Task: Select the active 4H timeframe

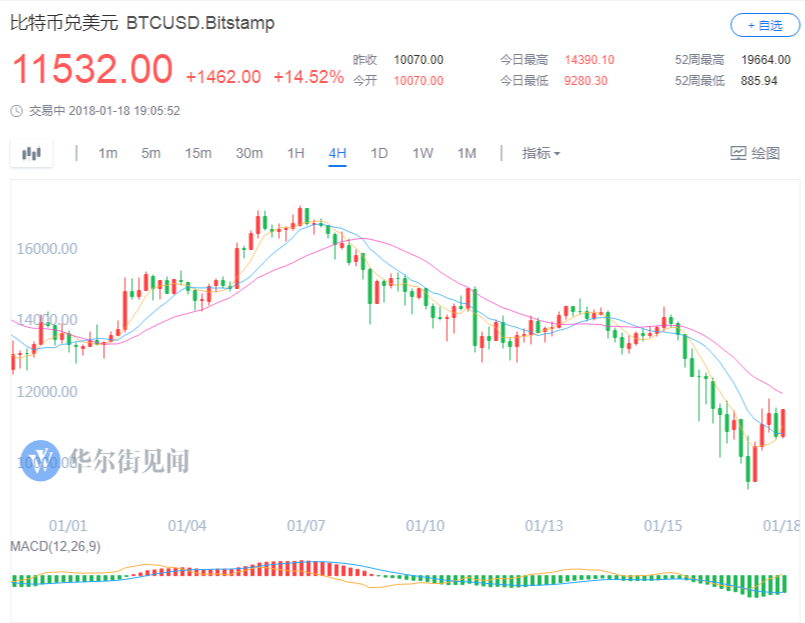Action: tap(337, 153)
